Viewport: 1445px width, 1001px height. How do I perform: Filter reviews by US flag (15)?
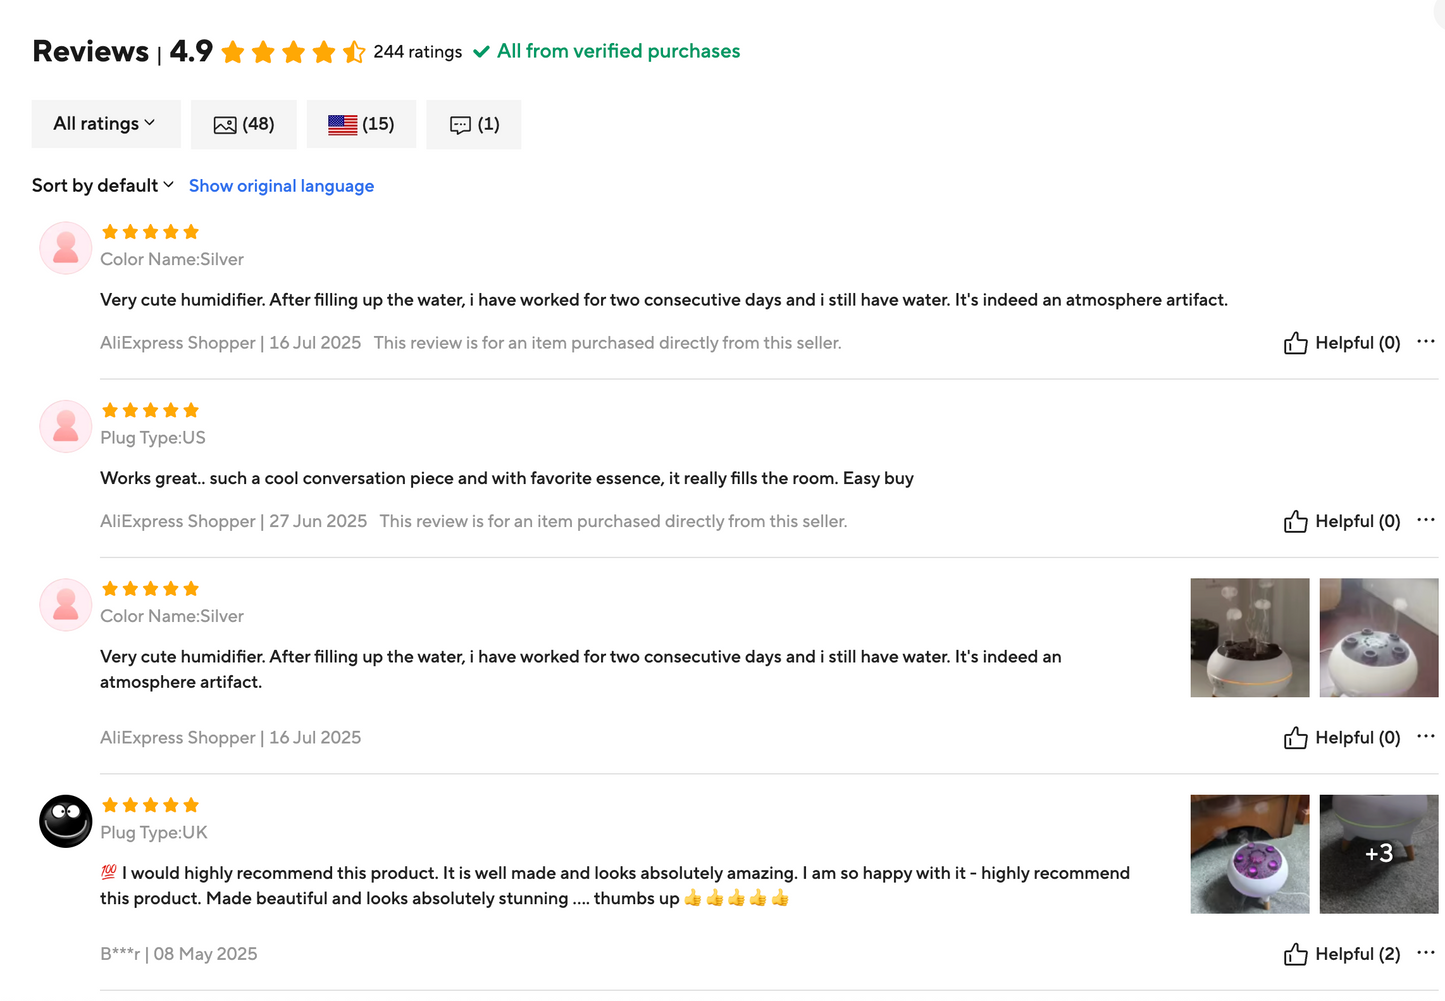(x=361, y=124)
